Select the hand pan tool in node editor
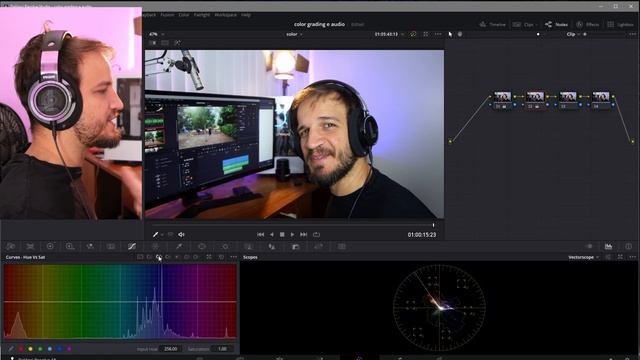The width and height of the screenshot is (640, 360). tap(460, 34)
